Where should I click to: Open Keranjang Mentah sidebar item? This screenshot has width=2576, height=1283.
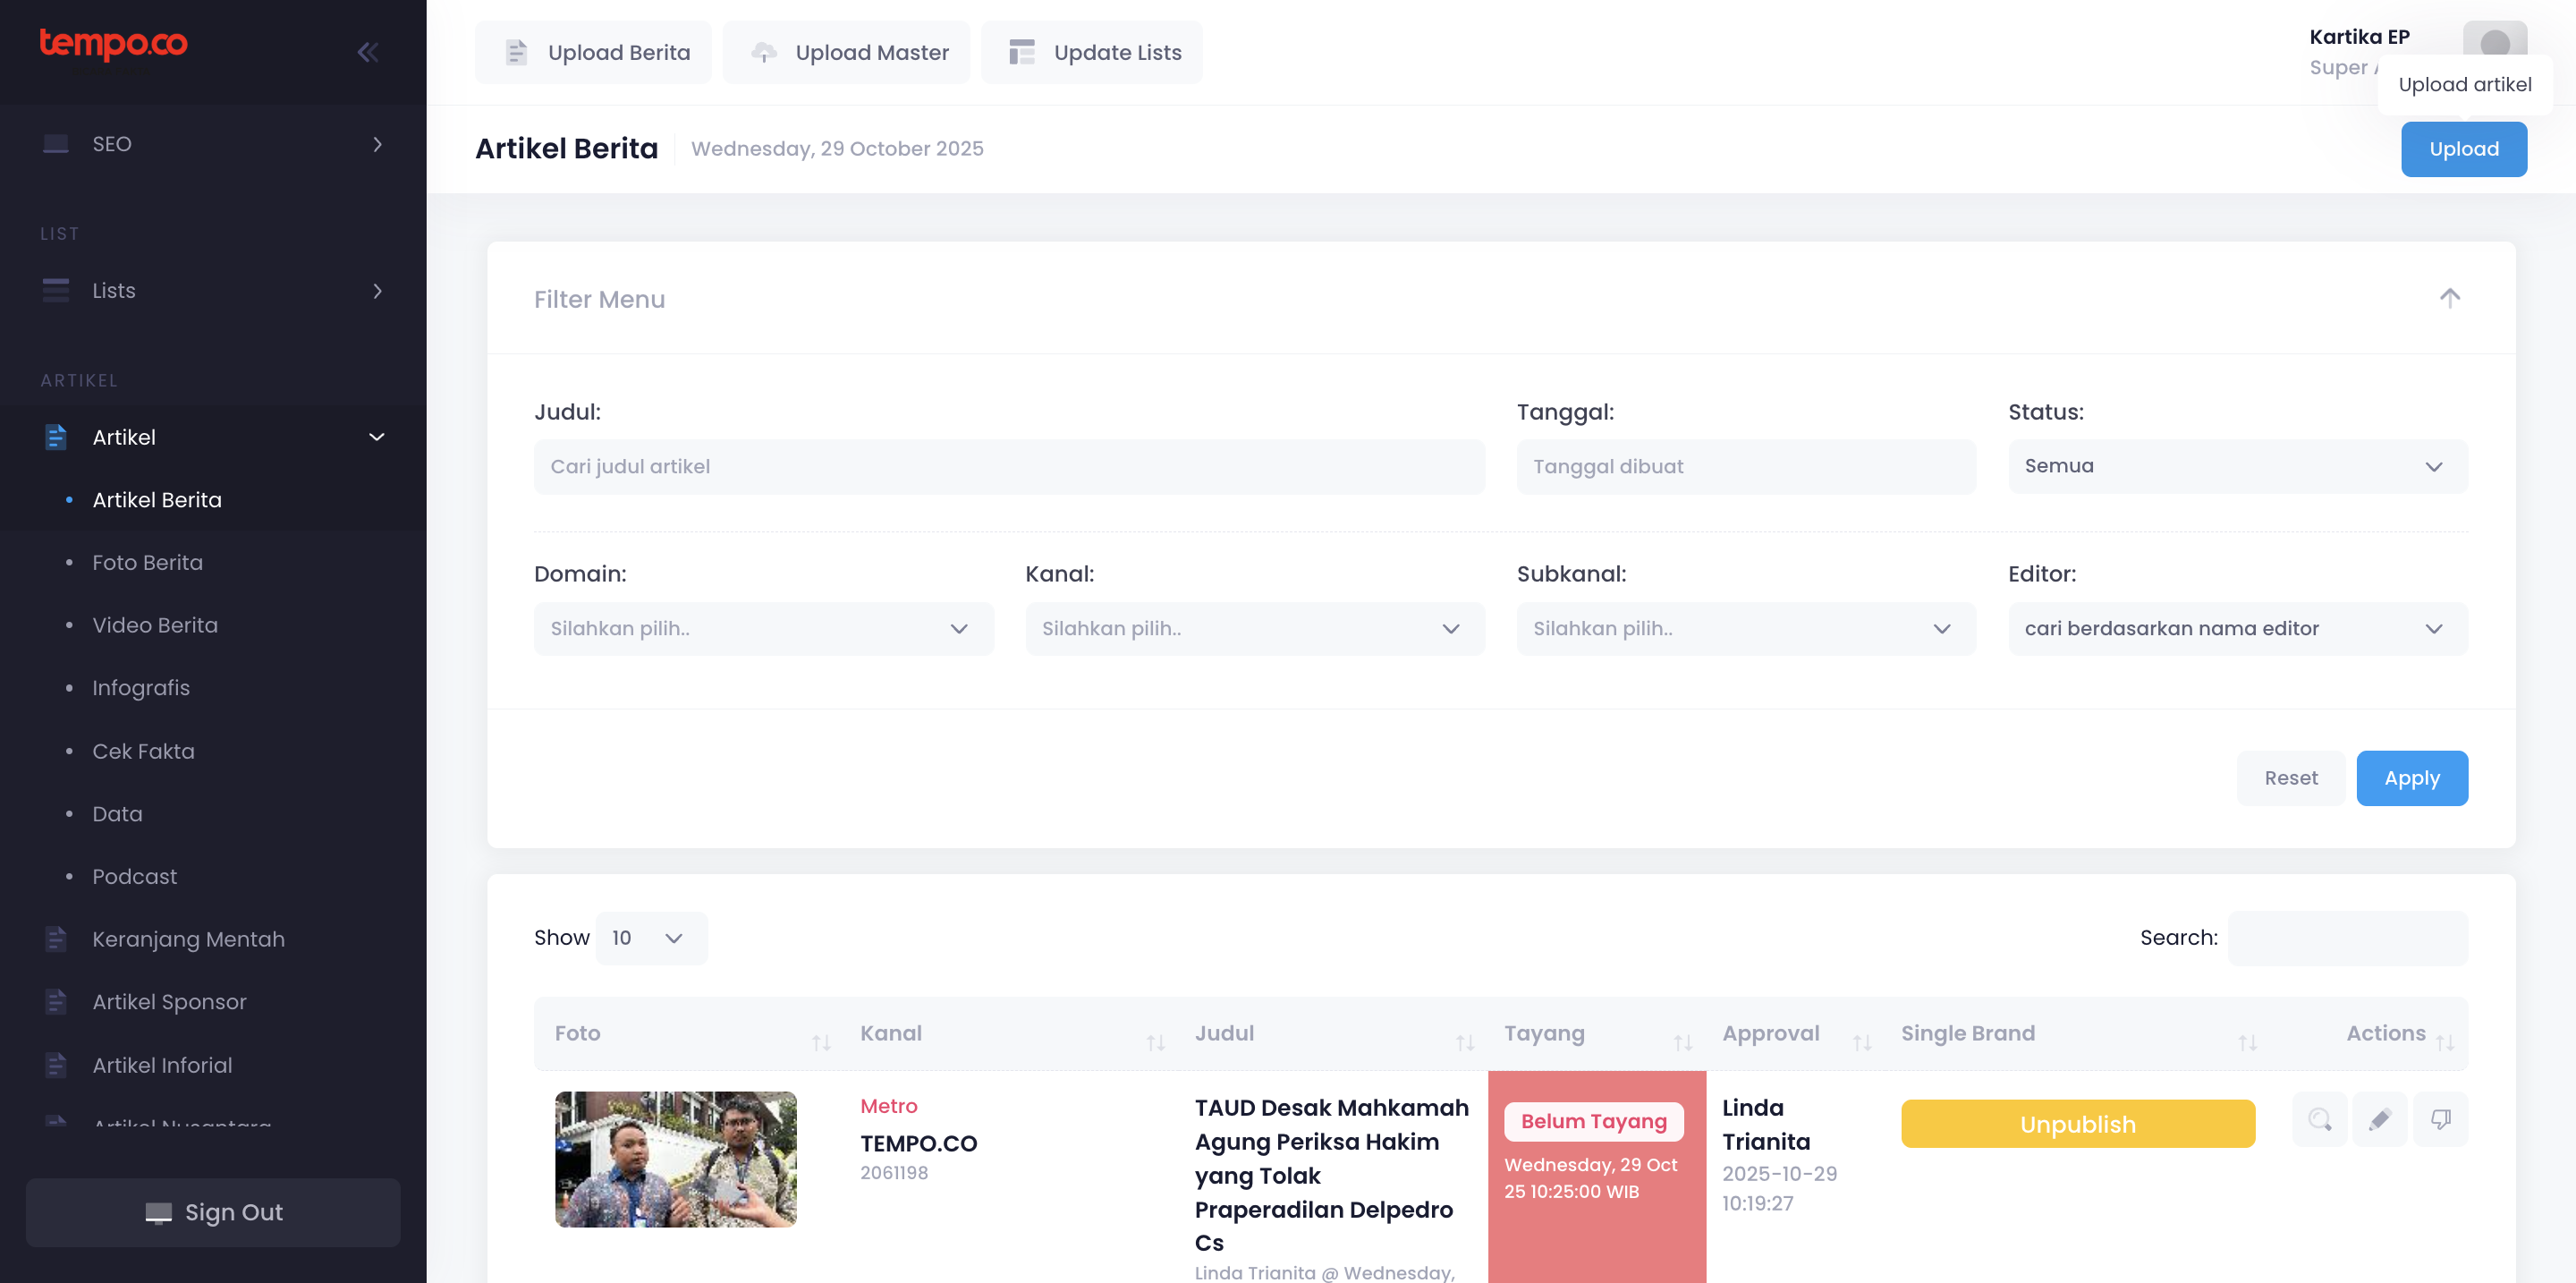coord(188,939)
